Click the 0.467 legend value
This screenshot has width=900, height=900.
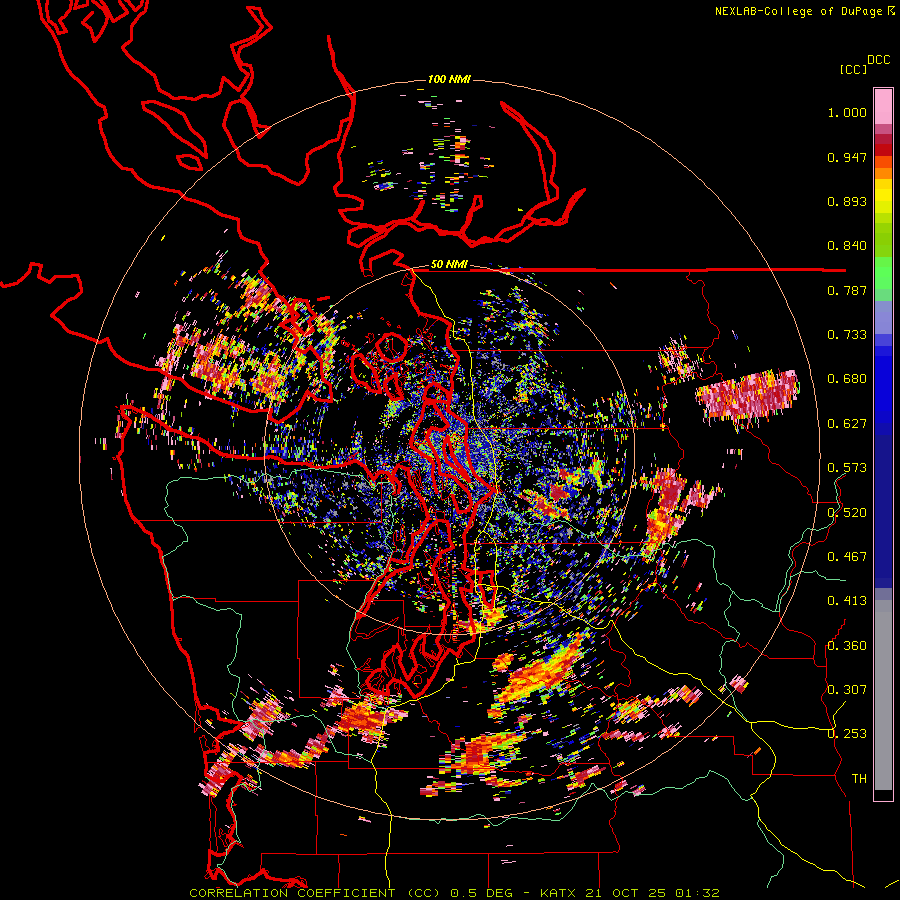[x=847, y=557]
